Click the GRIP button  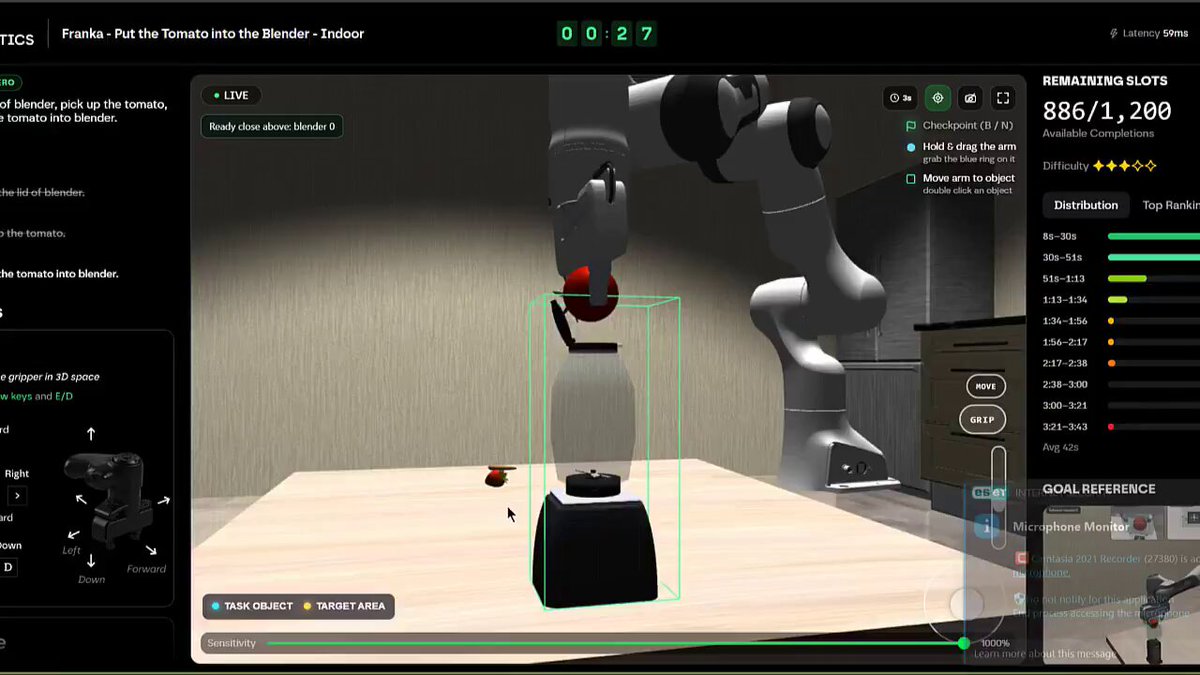pos(982,419)
